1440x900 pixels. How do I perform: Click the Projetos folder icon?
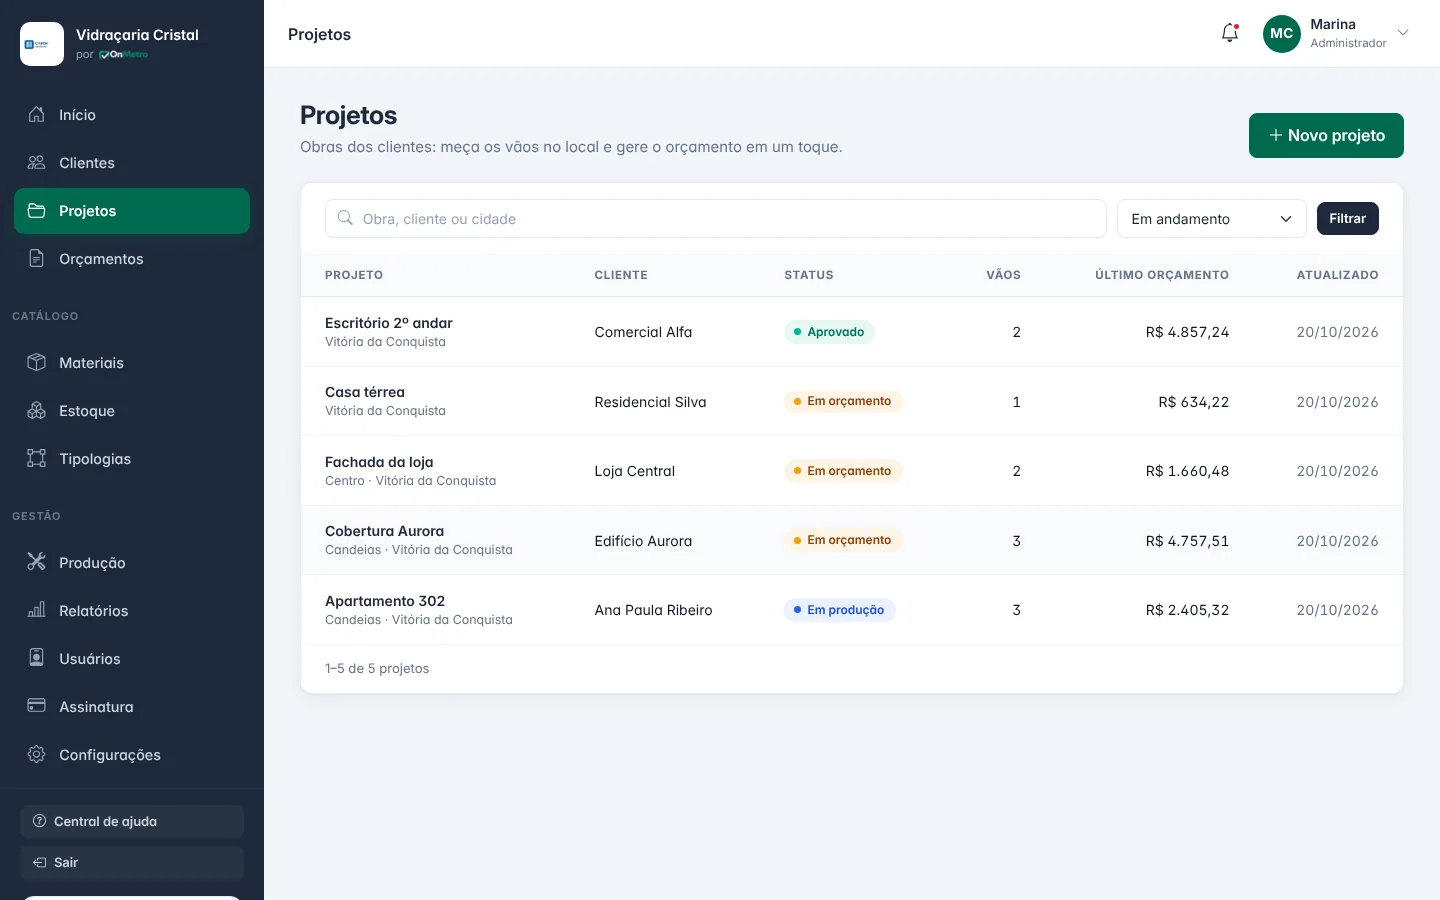pos(37,211)
